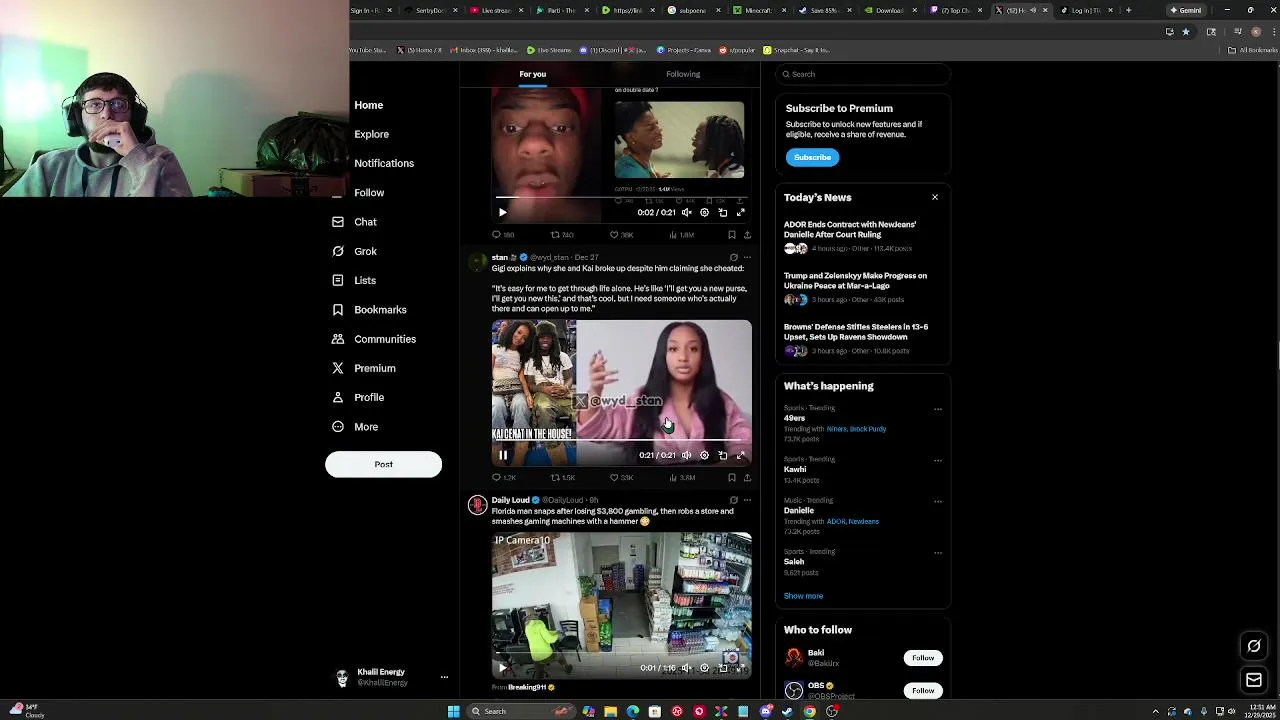Mute the stan post video
The image size is (1280, 720).
(686, 455)
